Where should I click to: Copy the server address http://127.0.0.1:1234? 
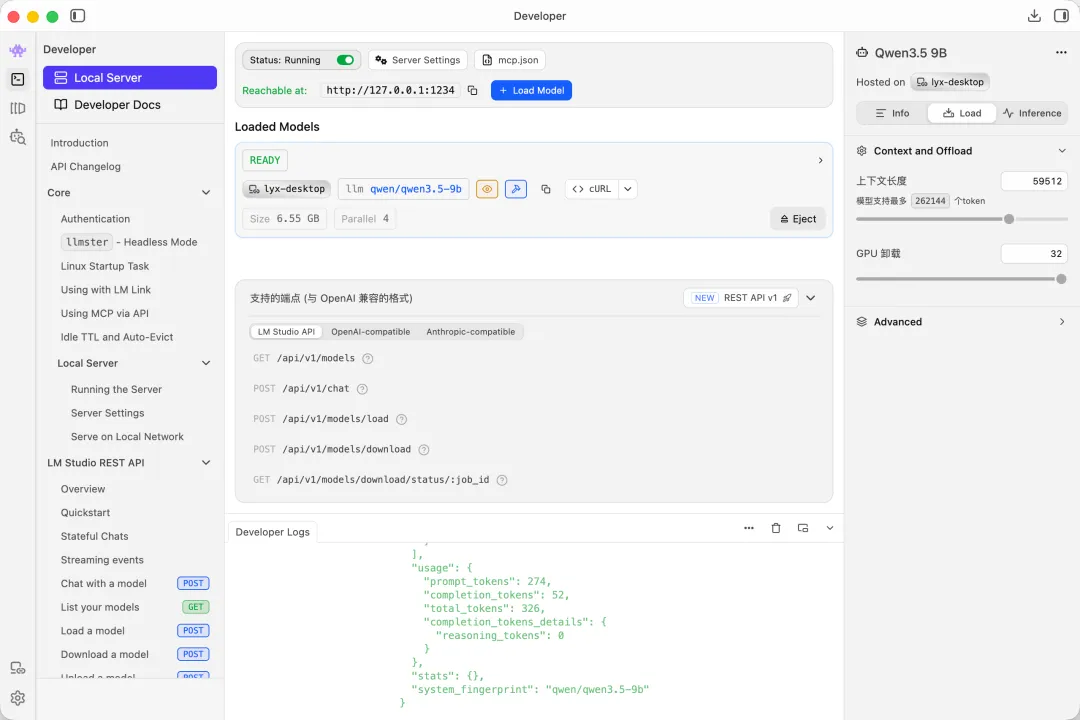click(472, 90)
